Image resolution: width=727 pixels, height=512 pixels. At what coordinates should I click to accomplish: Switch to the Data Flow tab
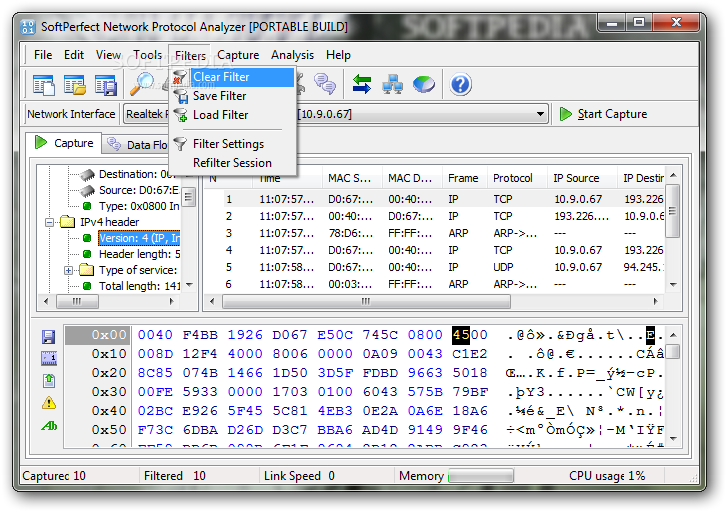pos(136,145)
